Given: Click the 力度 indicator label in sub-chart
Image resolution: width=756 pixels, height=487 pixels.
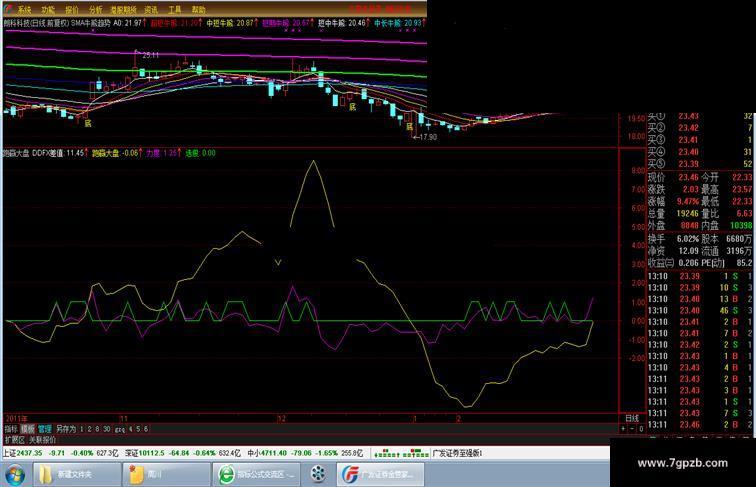Looking at the screenshot, I should (163, 153).
